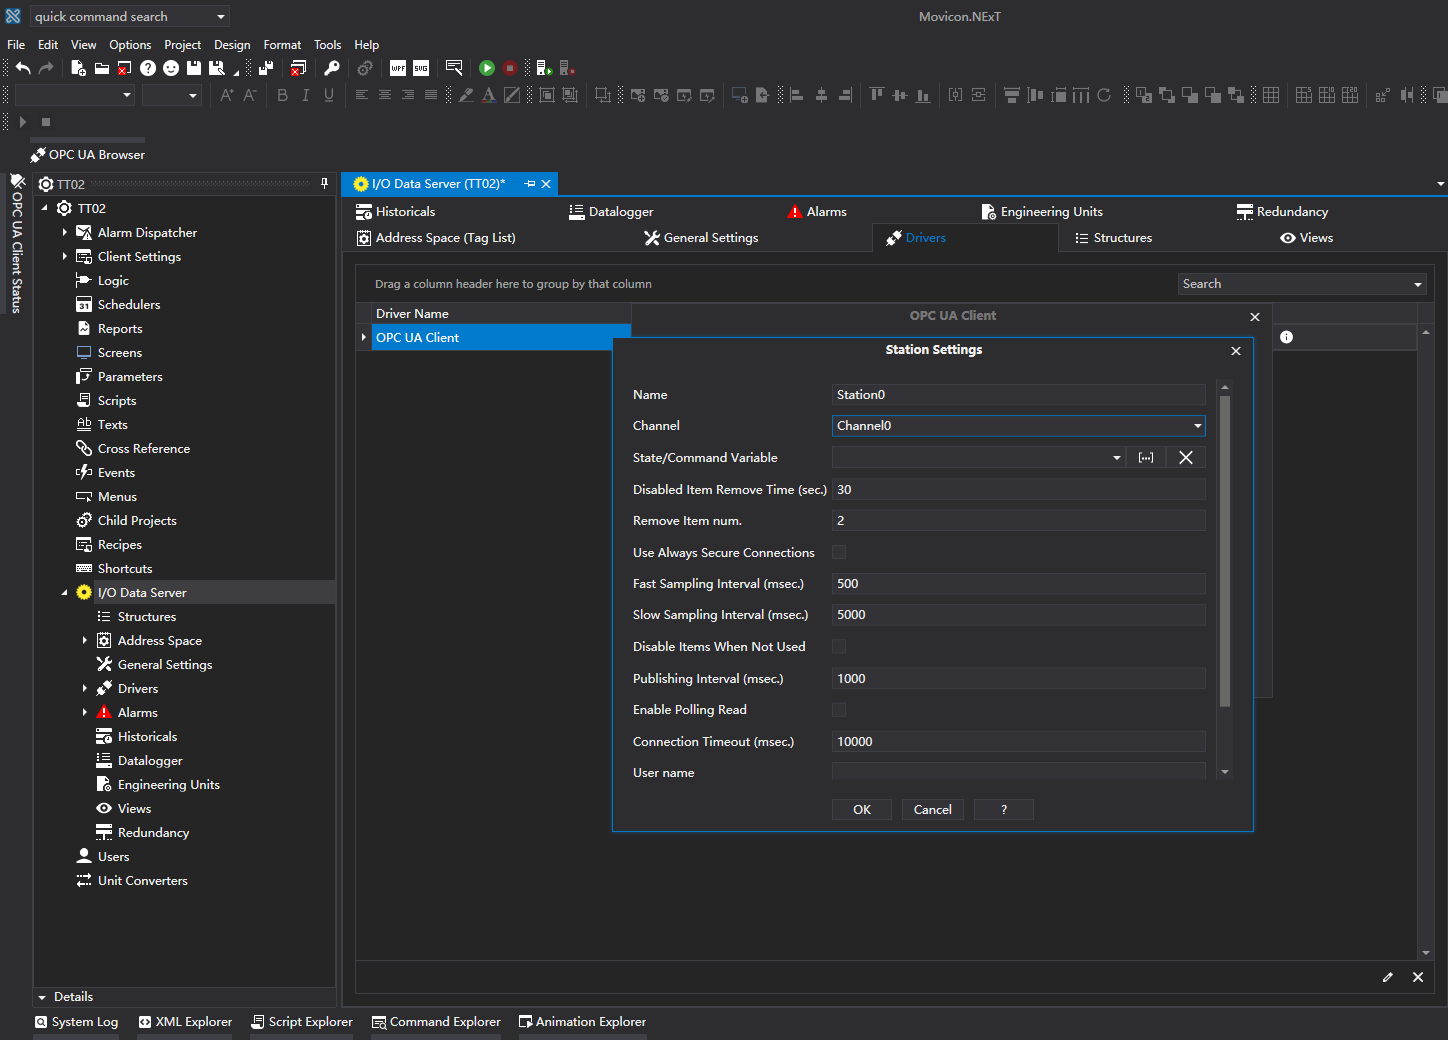The width and height of the screenshot is (1448, 1040).
Task: Click the Station Settings scrollbar down arrow
Action: pos(1225,772)
